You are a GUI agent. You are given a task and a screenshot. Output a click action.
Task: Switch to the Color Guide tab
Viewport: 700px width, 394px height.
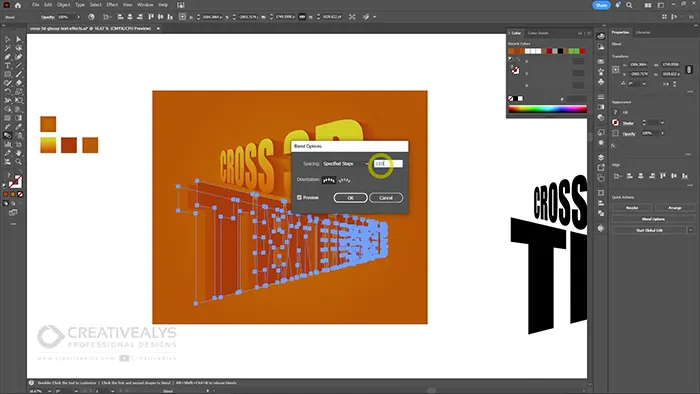coord(538,33)
